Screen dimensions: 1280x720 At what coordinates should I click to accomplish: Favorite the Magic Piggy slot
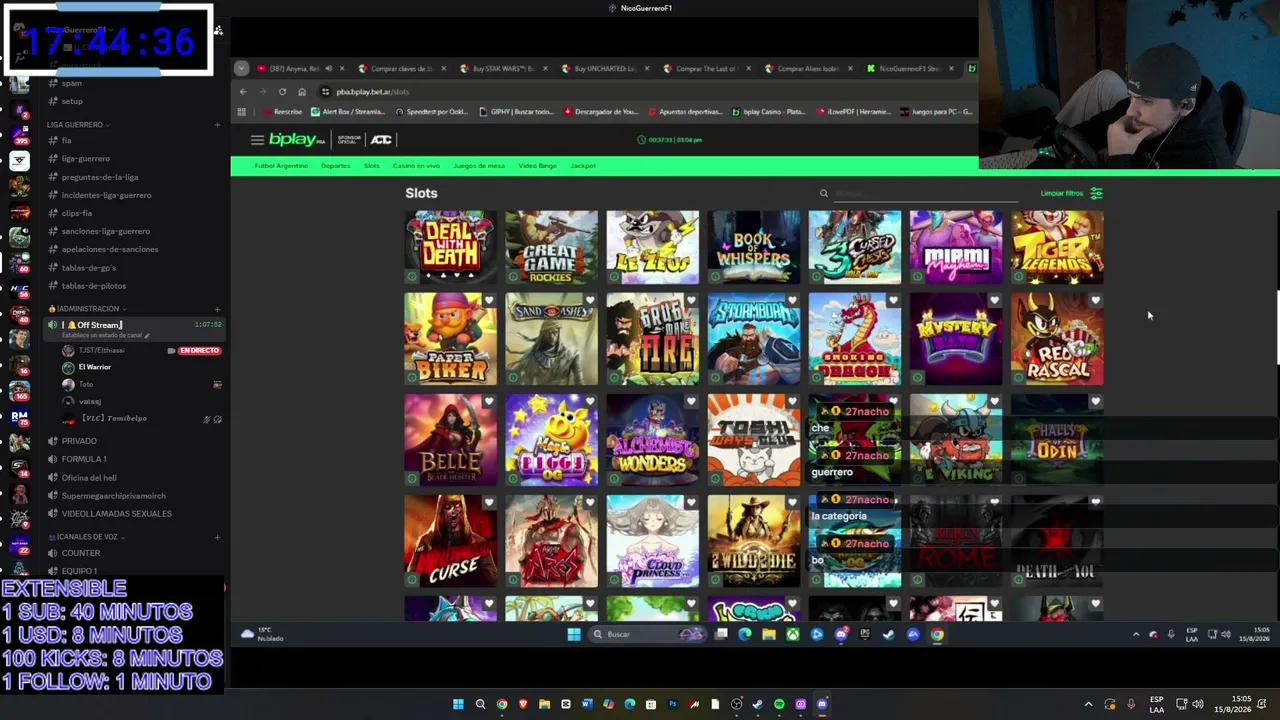pyautogui.click(x=590, y=401)
